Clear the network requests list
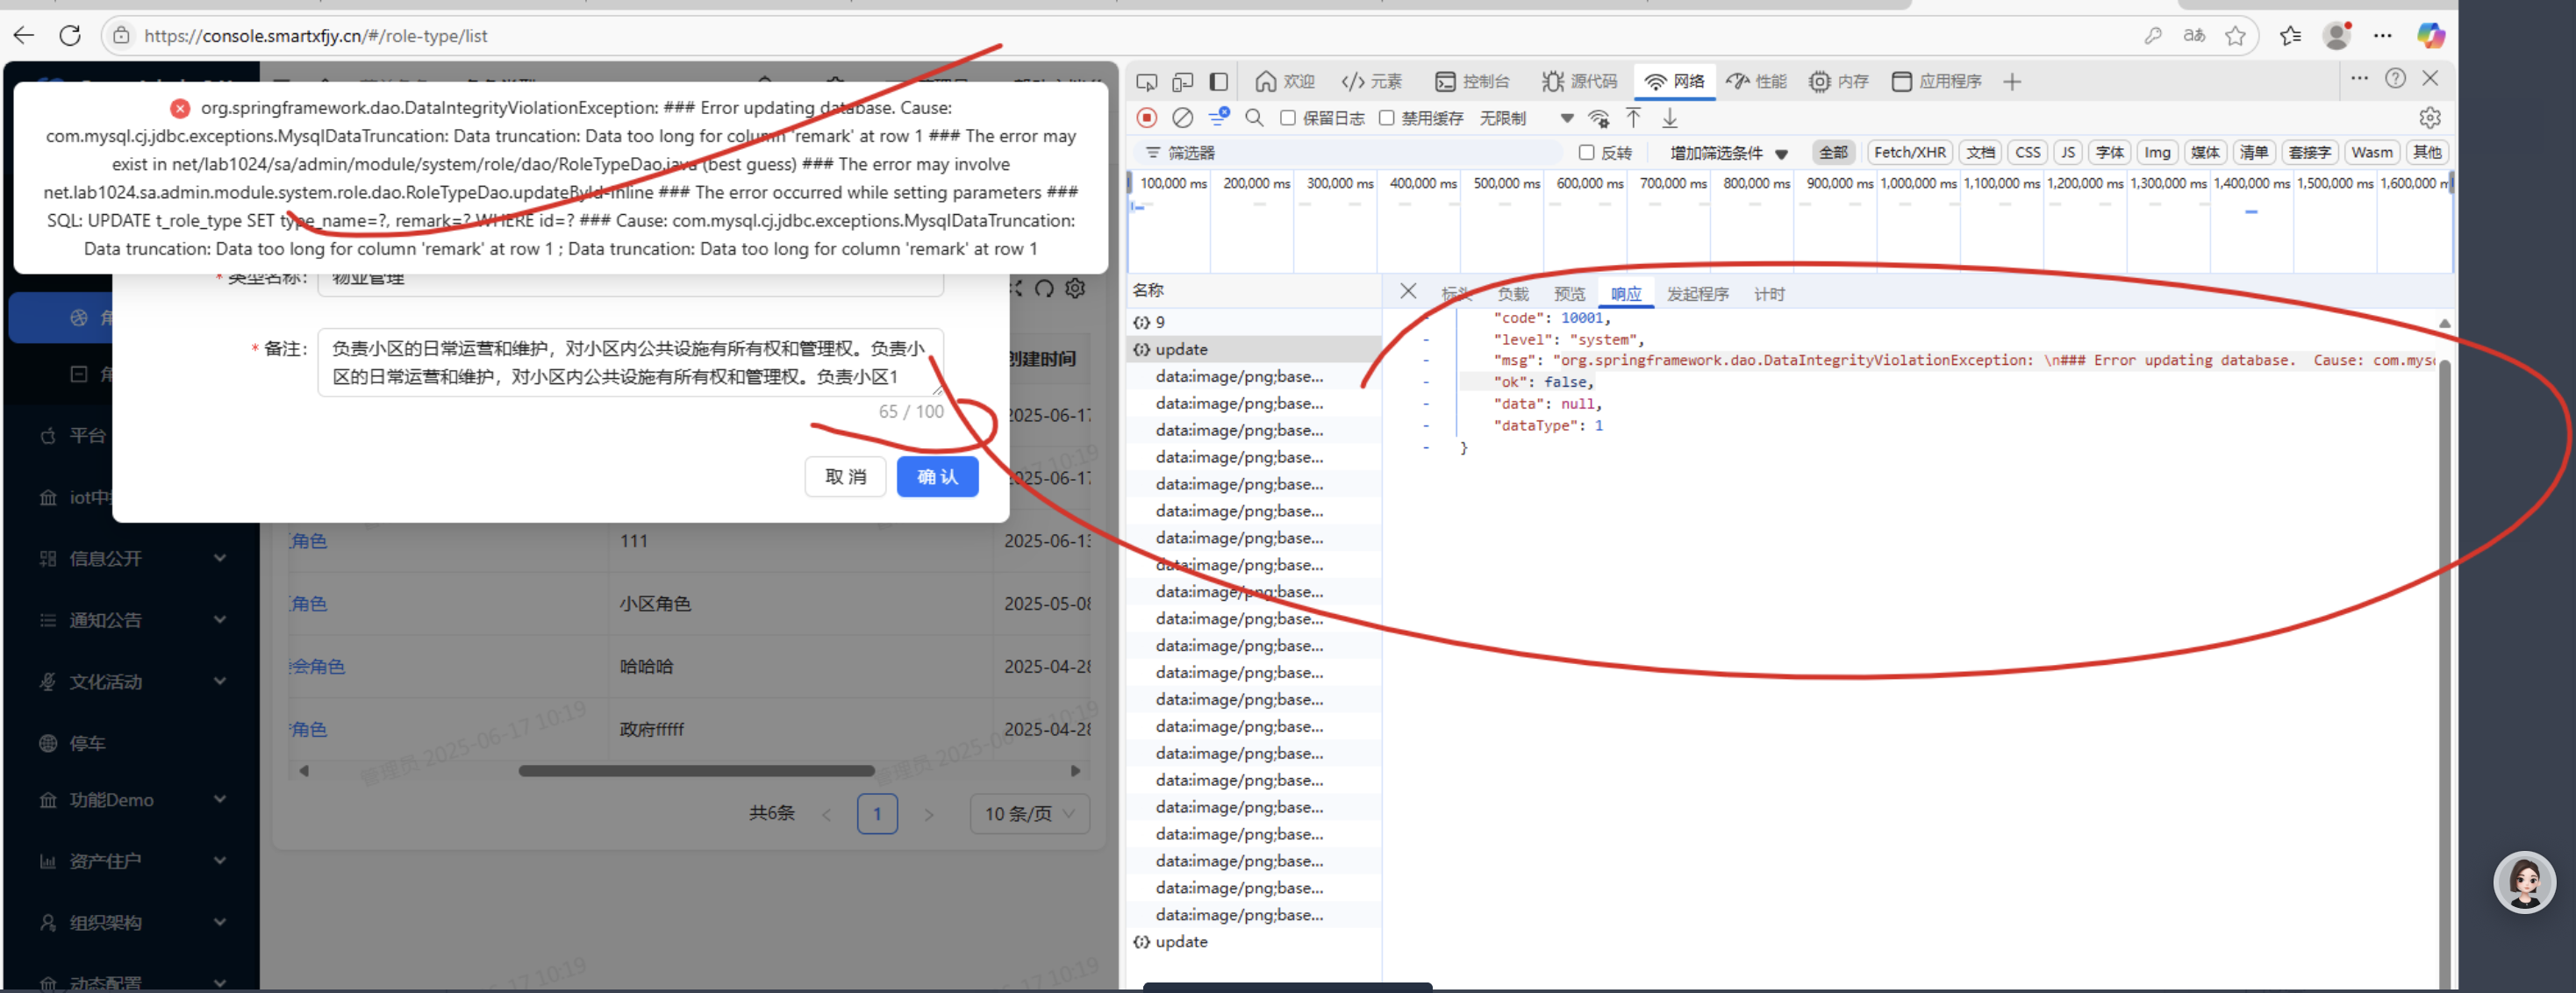The width and height of the screenshot is (2576, 993). [x=1182, y=118]
